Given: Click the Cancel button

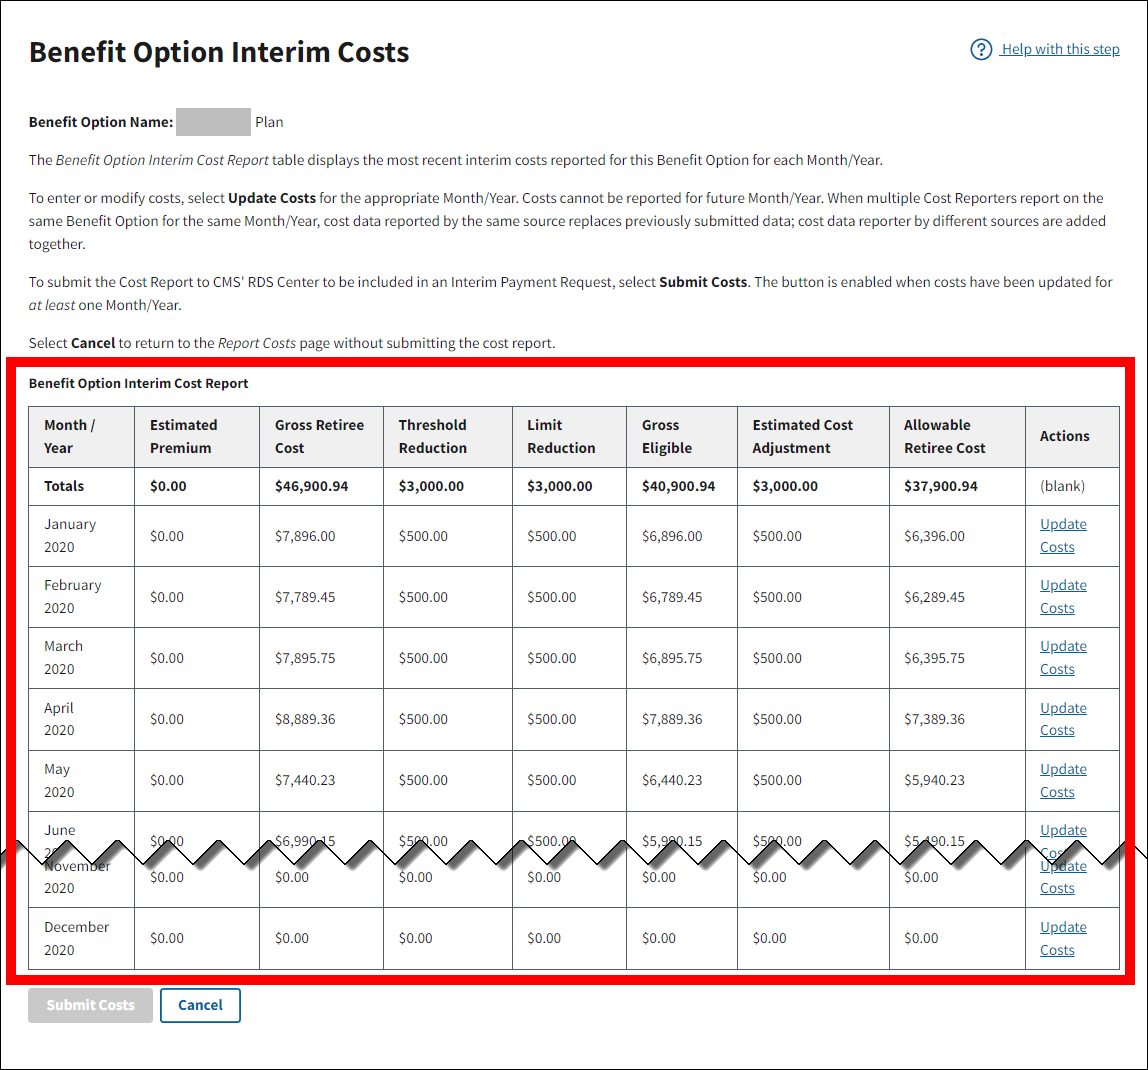Looking at the screenshot, I should (200, 1005).
